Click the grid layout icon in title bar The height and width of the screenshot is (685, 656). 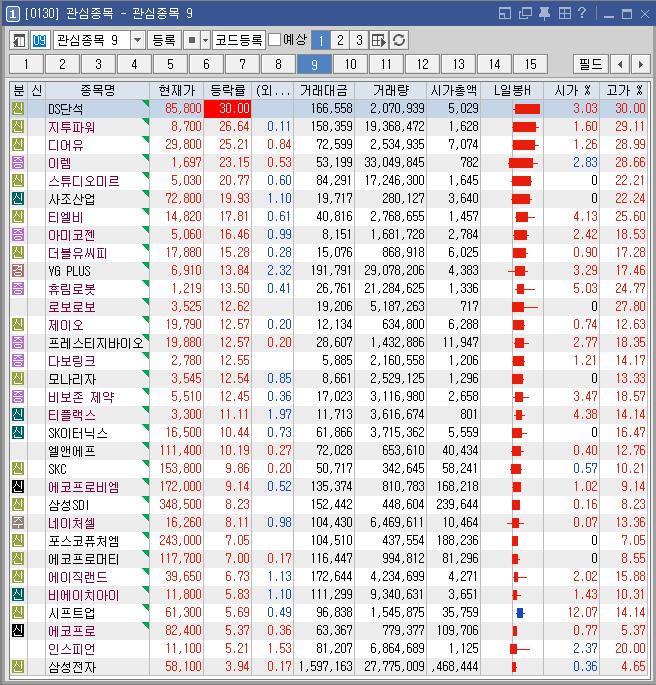pyautogui.click(x=564, y=14)
